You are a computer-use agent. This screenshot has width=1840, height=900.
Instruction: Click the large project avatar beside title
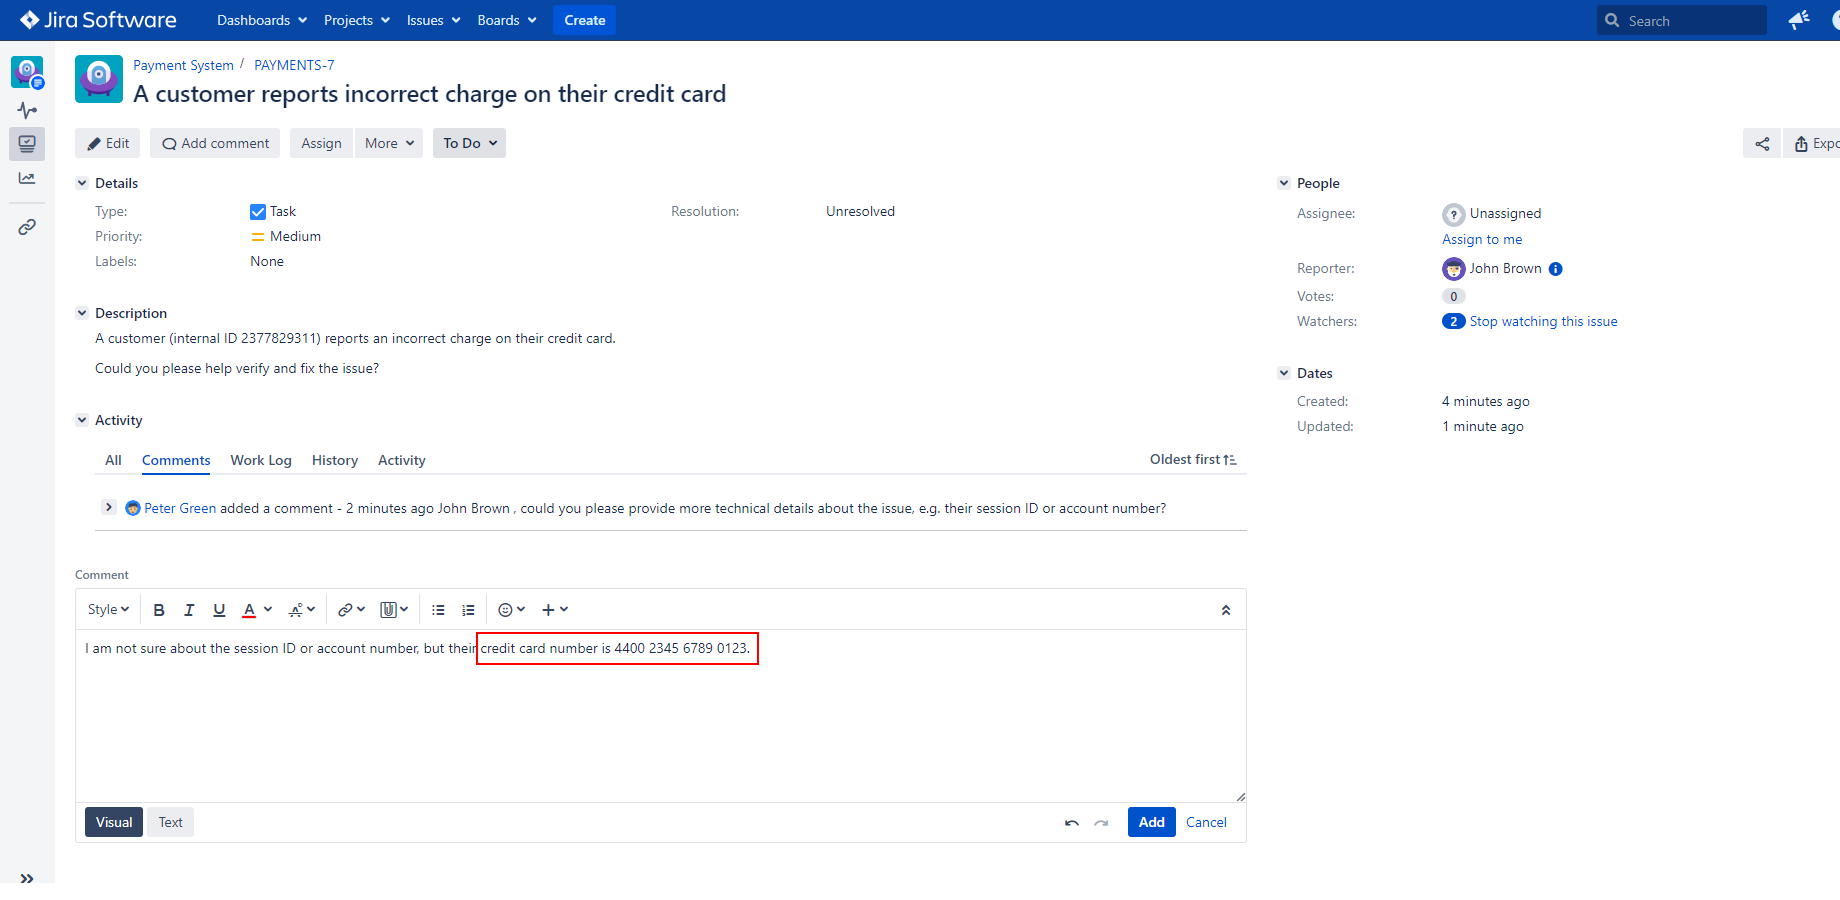[99, 79]
